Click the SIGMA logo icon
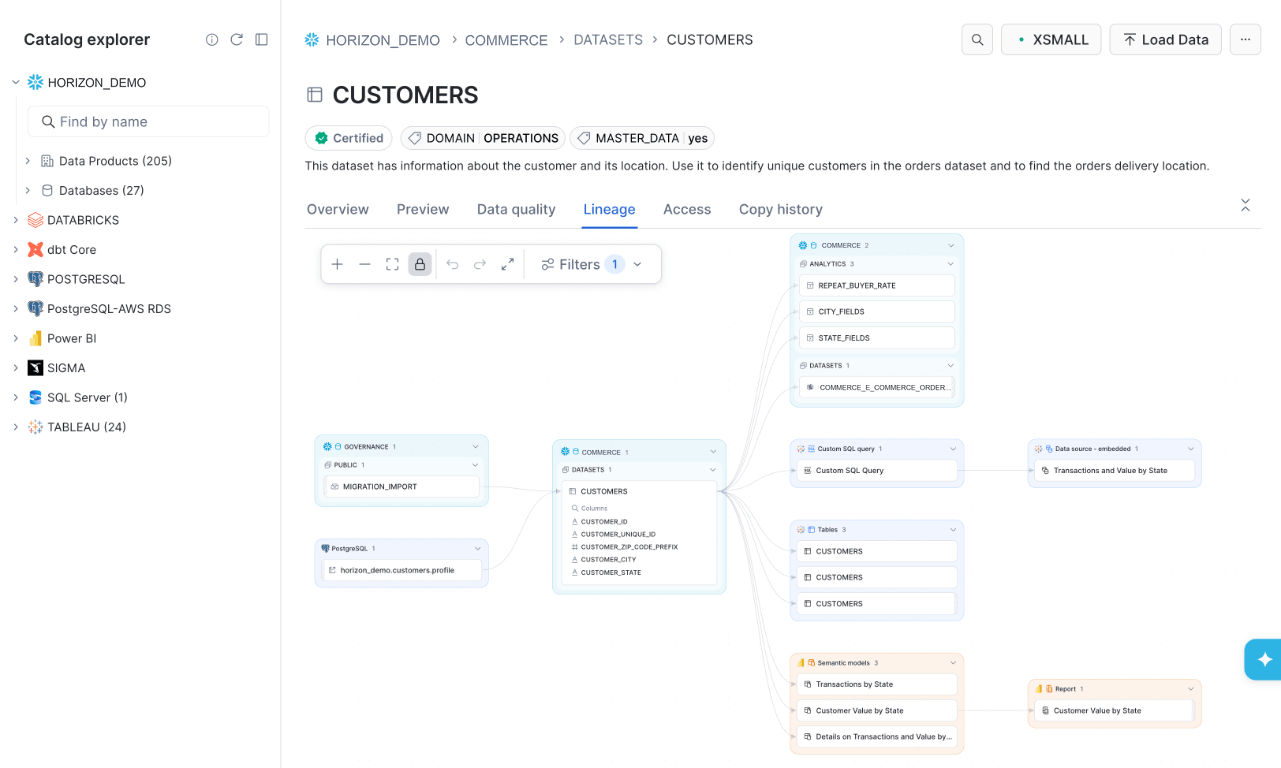Screen dimensions: 1281x768 click(36, 368)
